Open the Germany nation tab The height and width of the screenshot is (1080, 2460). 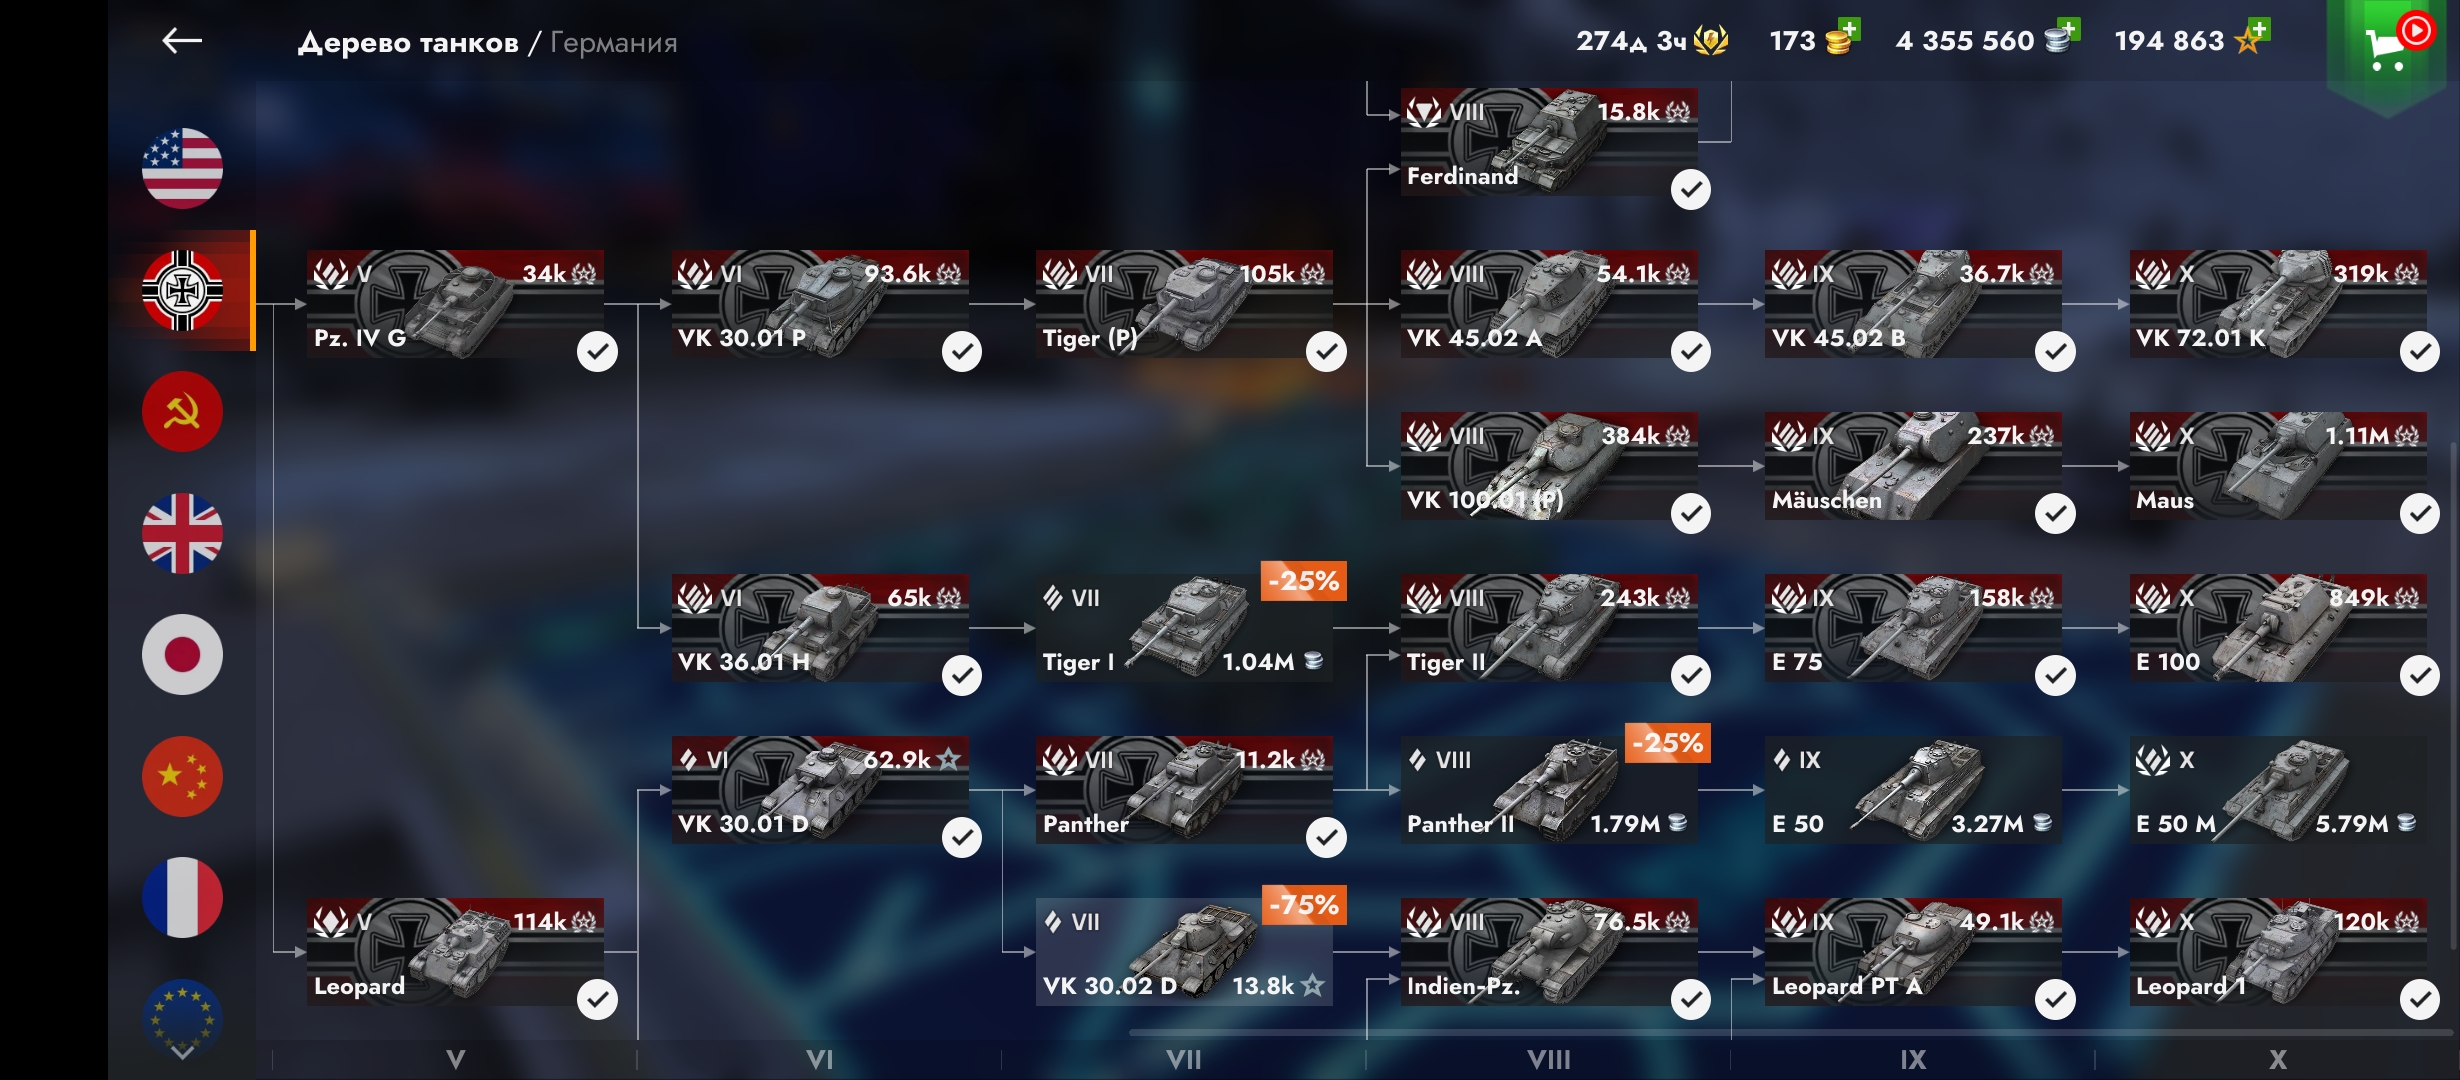[182, 291]
